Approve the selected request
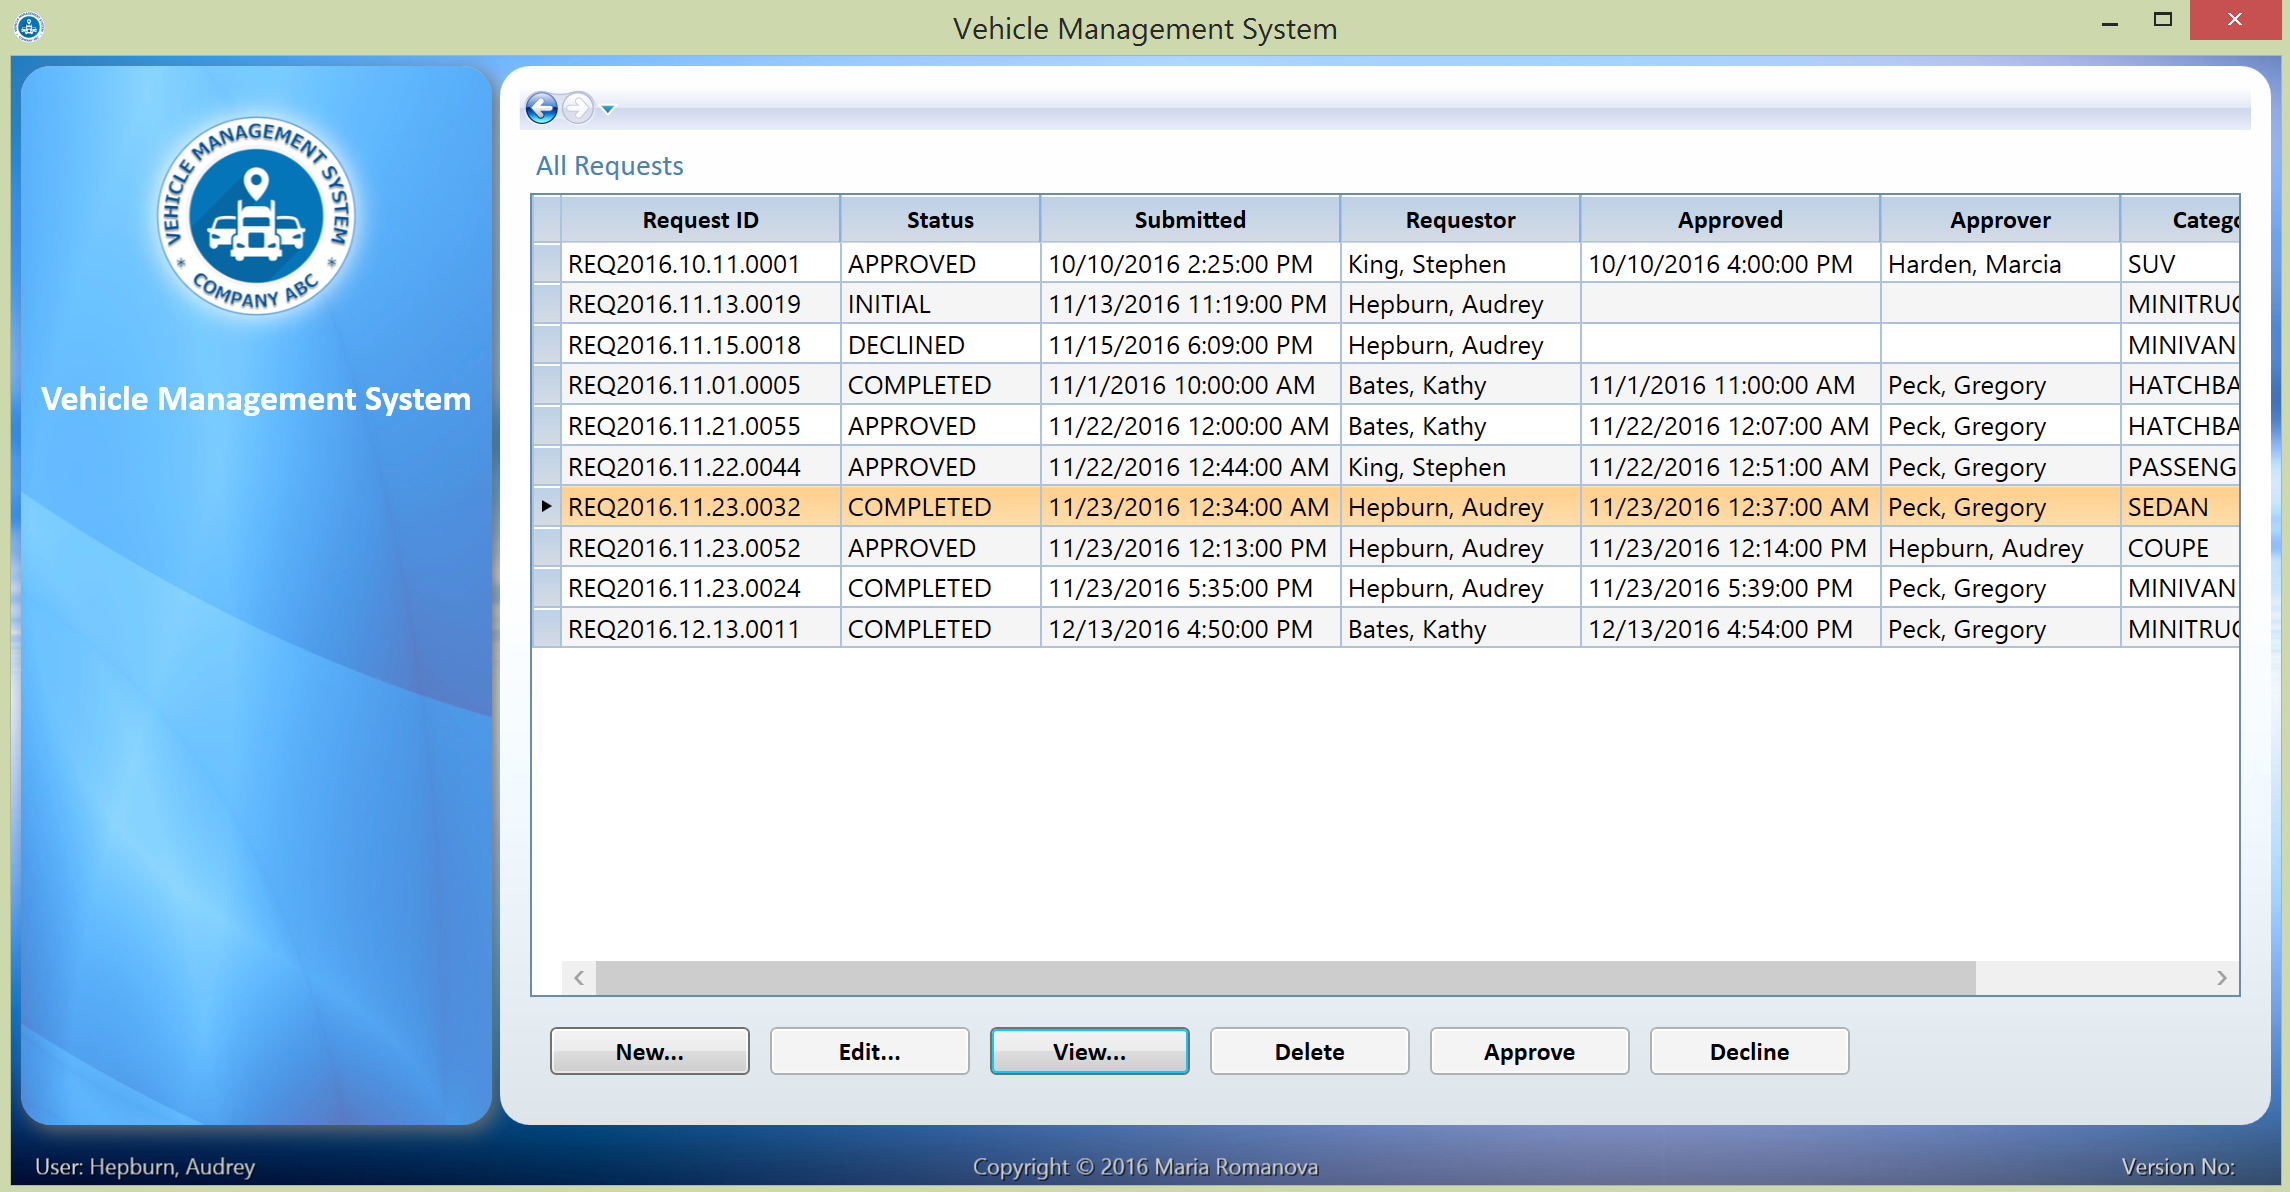The width and height of the screenshot is (2290, 1192). tap(1529, 1051)
